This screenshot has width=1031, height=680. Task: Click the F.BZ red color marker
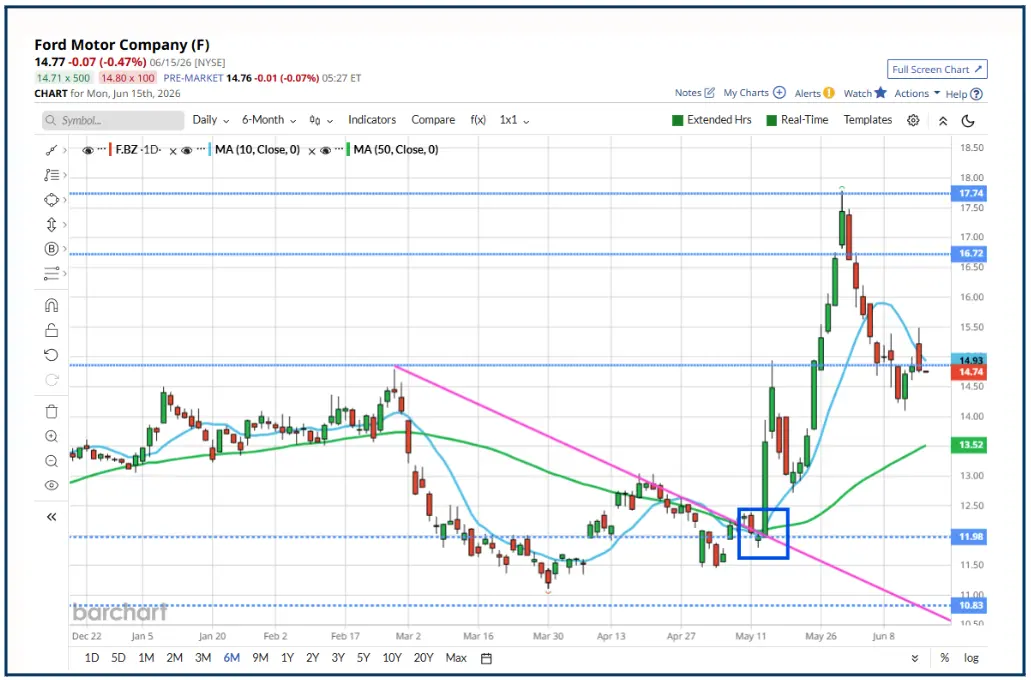[110, 150]
